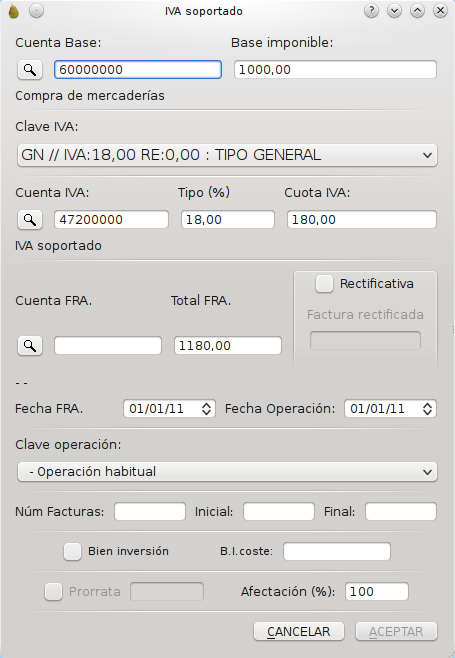Click the pear application icon in title bar
455x658 pixels.
point(13,11)
